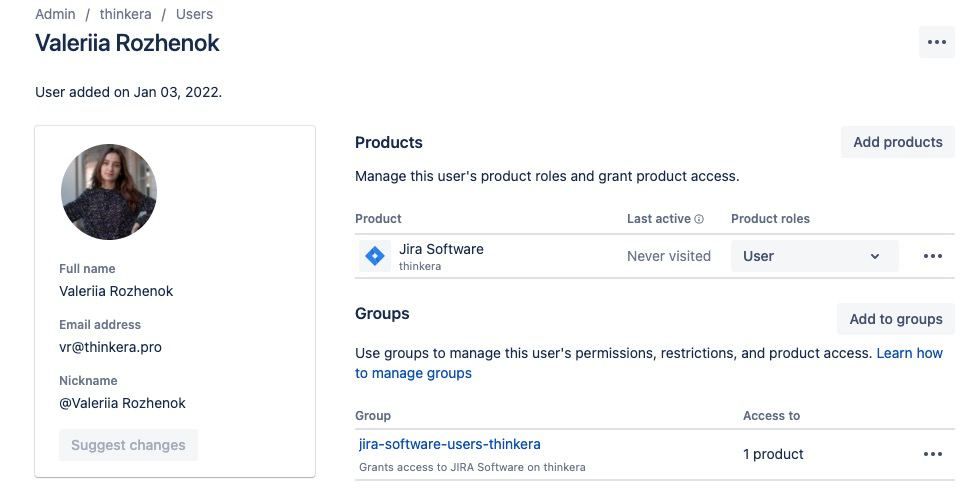This screenshot has height=491, width=980.
Task: Click the Product roles column header
Action: pyautogui.click(x=770, y=219)
